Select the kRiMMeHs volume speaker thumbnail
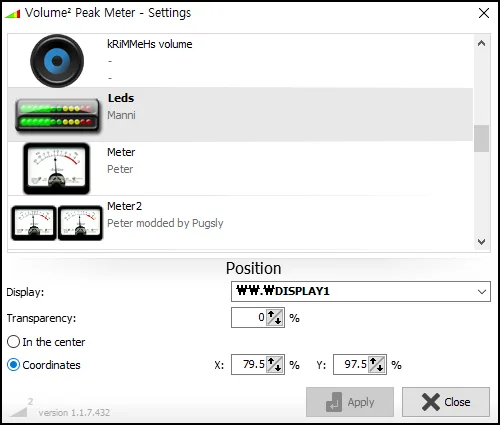The image size is (500, 425). pos(57,61)
